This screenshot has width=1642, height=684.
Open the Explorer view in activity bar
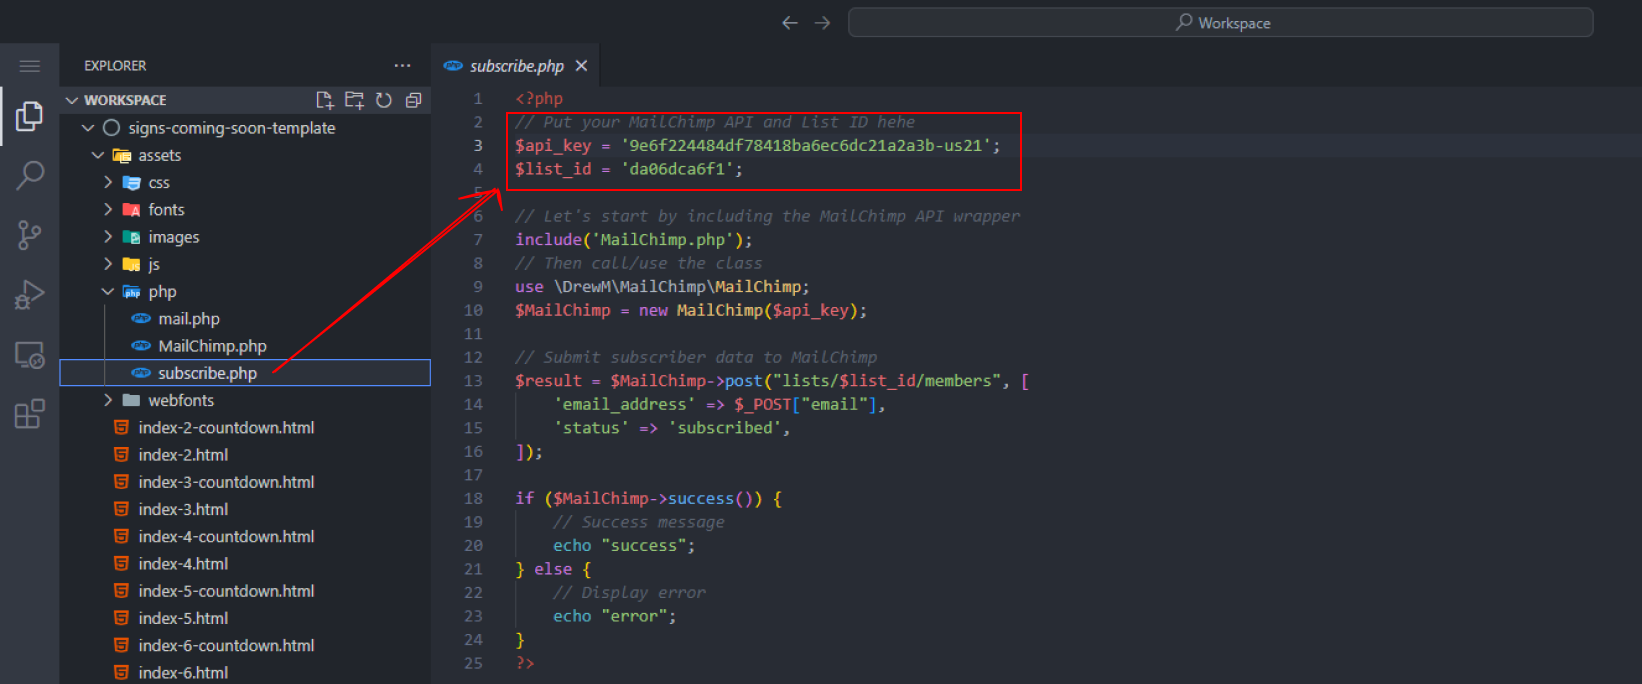click(29, 117)
